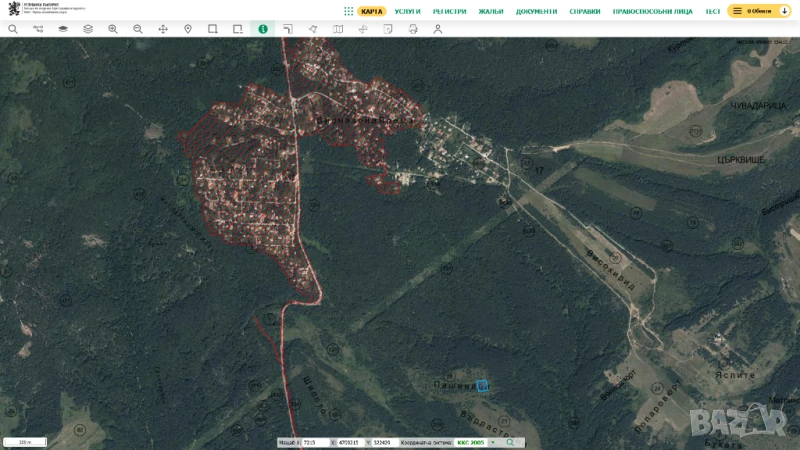800x450 pixels.
Task: Open the СПРАВКИ link
Action: tap(584, 11)
